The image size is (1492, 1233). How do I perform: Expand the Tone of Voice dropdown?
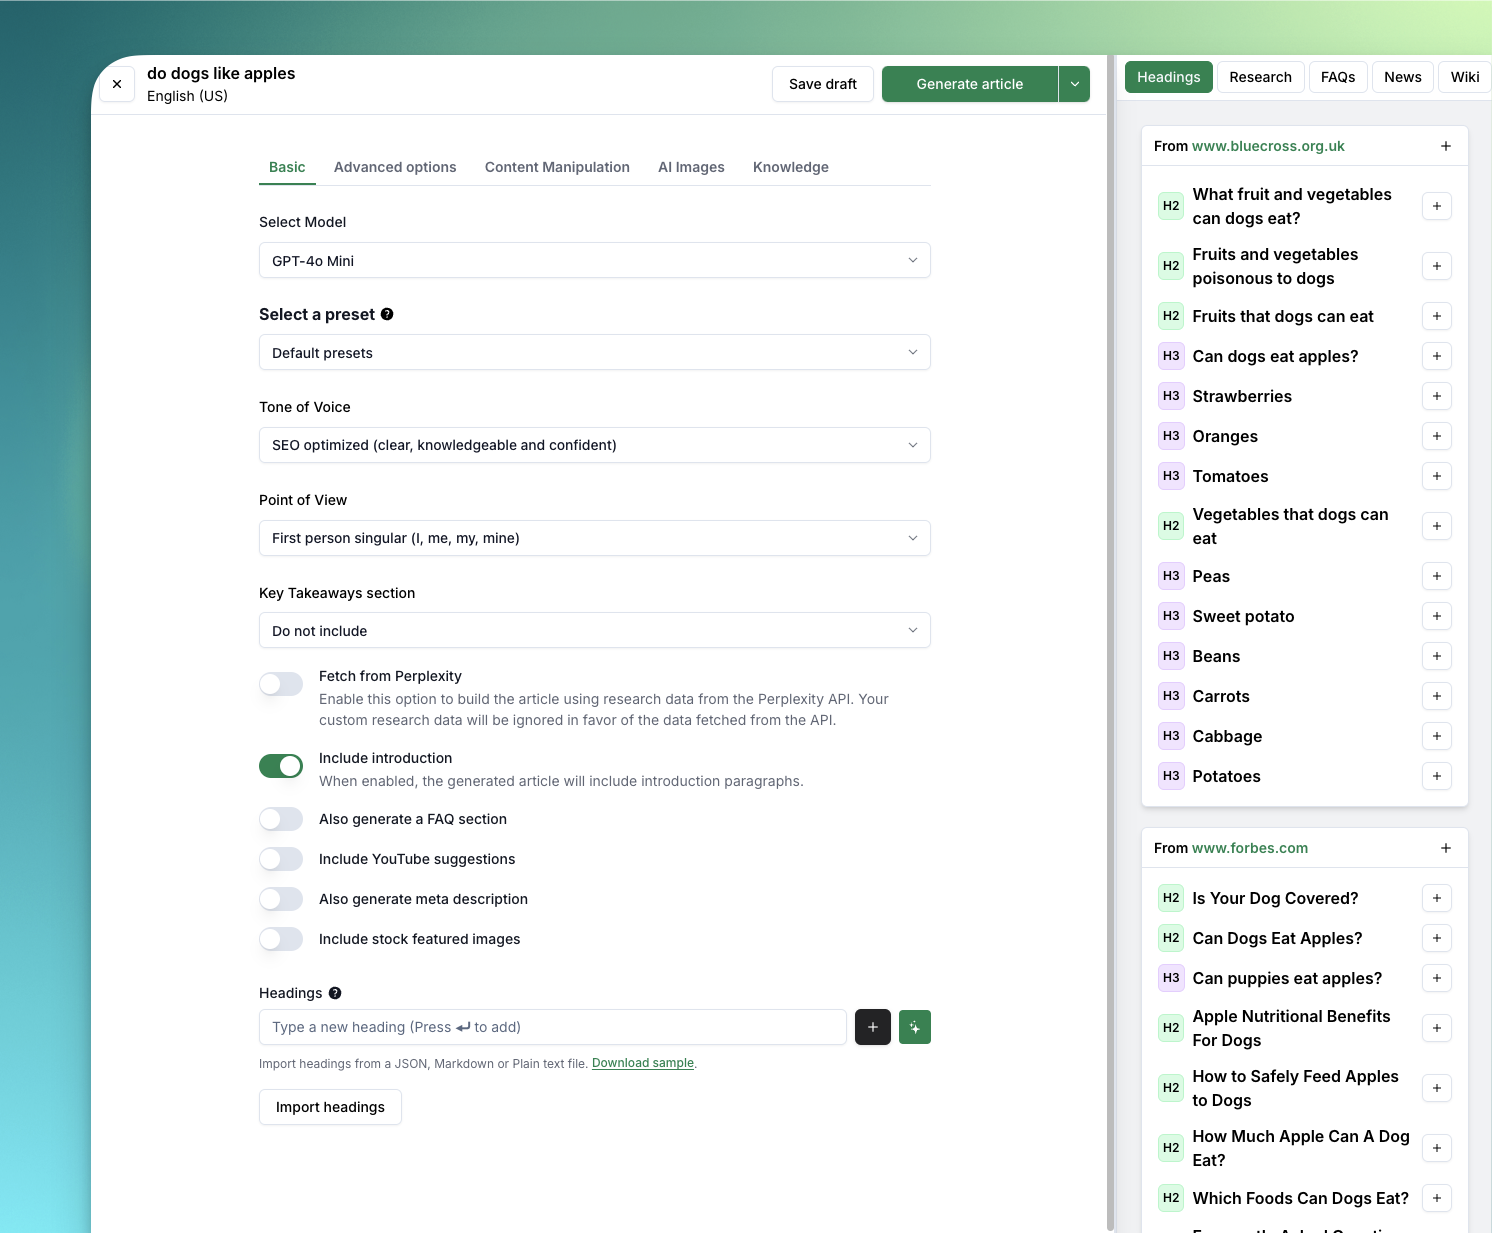point(594,445)
